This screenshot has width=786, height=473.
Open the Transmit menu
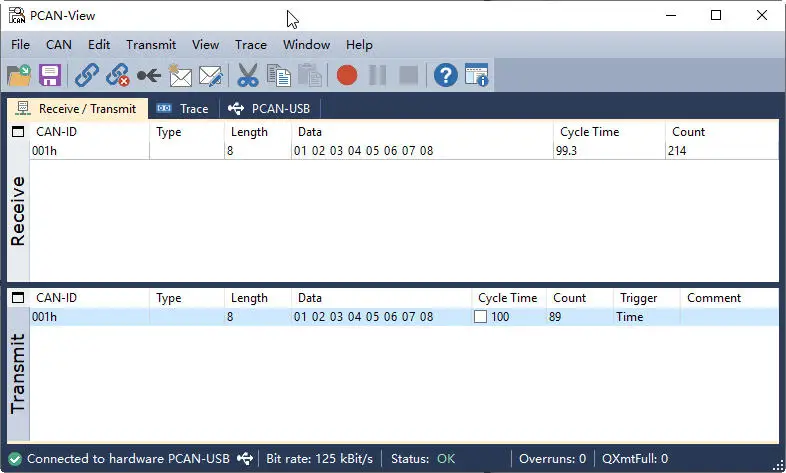click(151, 45)
